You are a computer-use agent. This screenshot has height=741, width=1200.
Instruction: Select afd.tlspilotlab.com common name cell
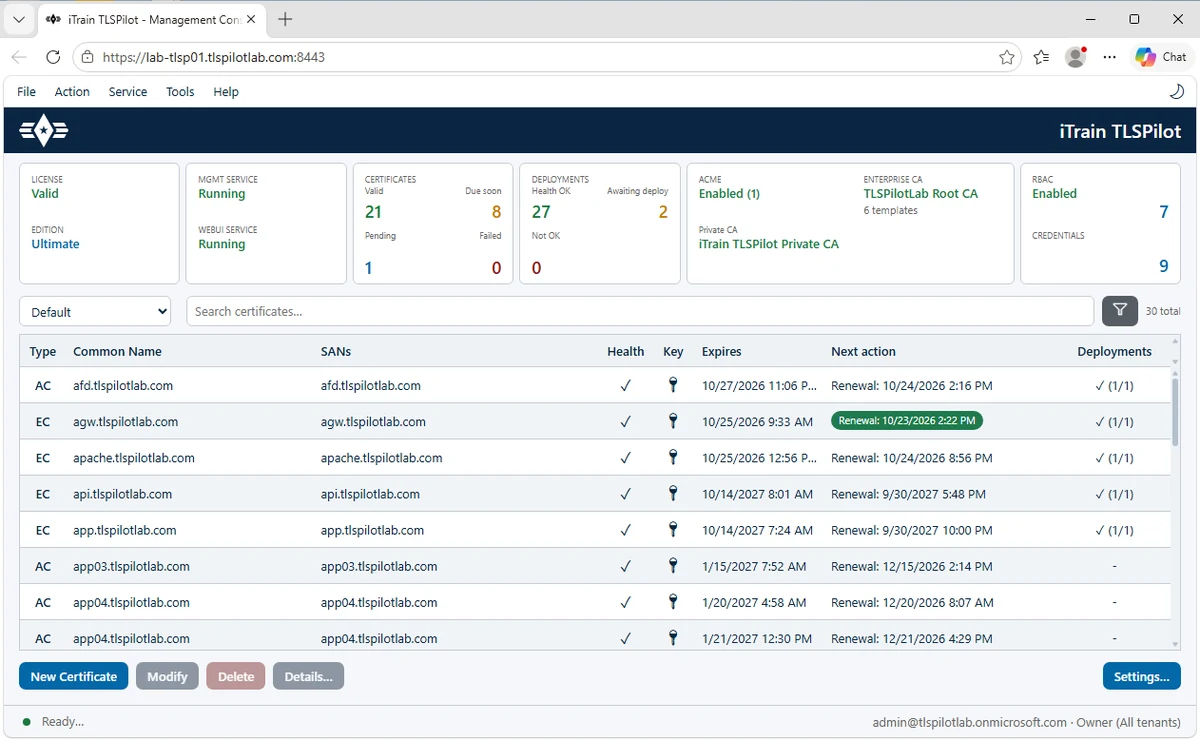(x=123, y=385)
